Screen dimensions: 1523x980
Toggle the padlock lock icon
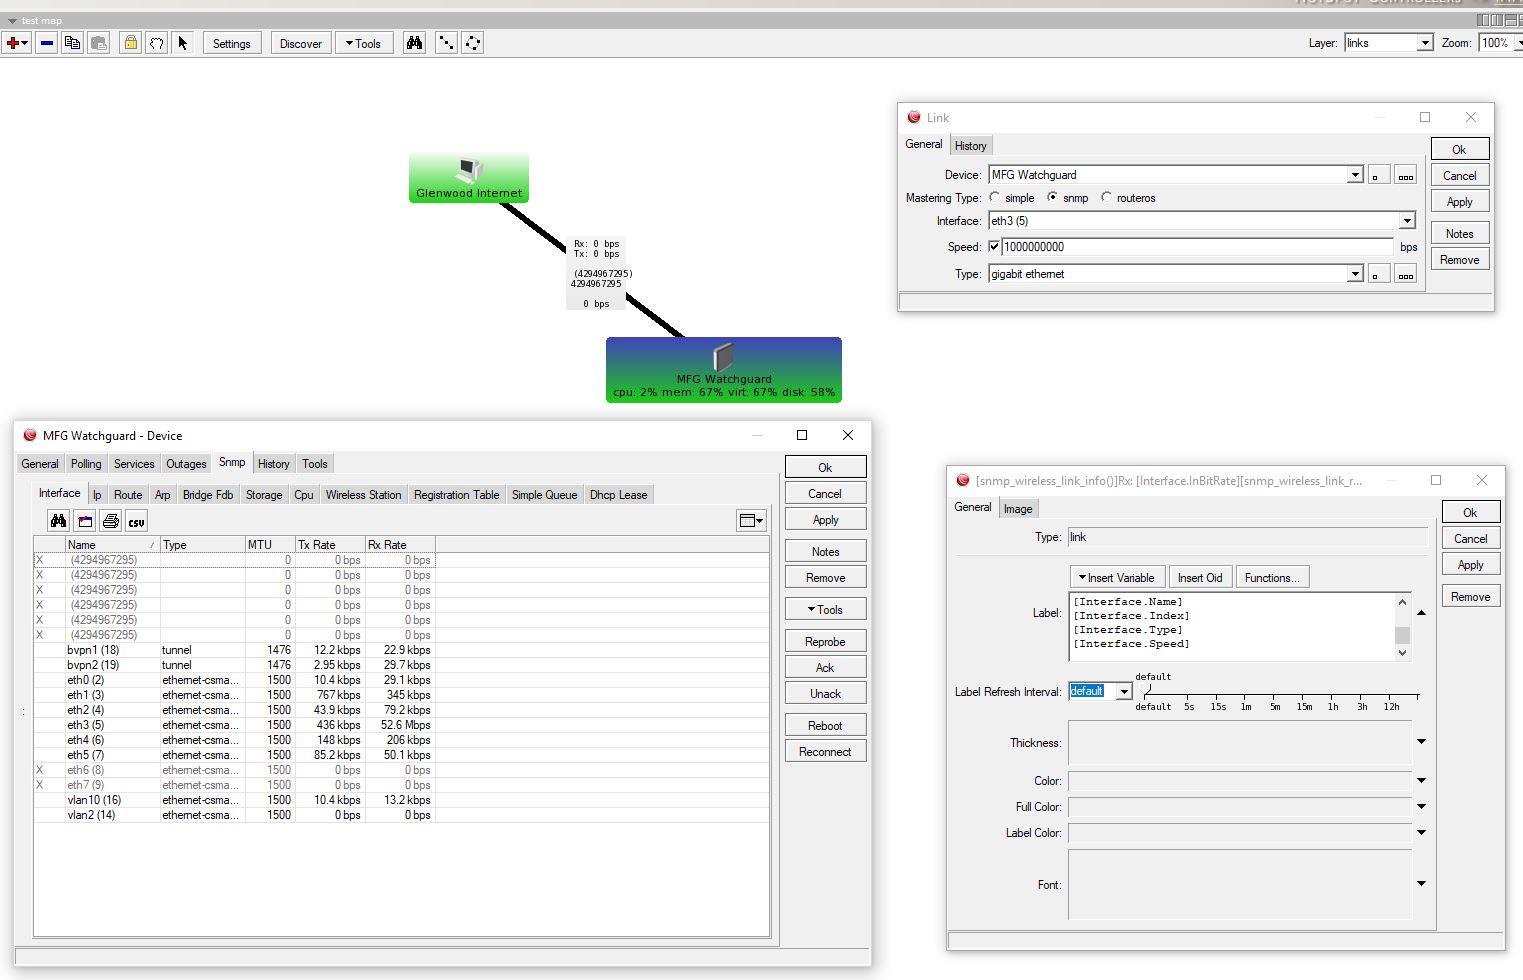(130, 43)
